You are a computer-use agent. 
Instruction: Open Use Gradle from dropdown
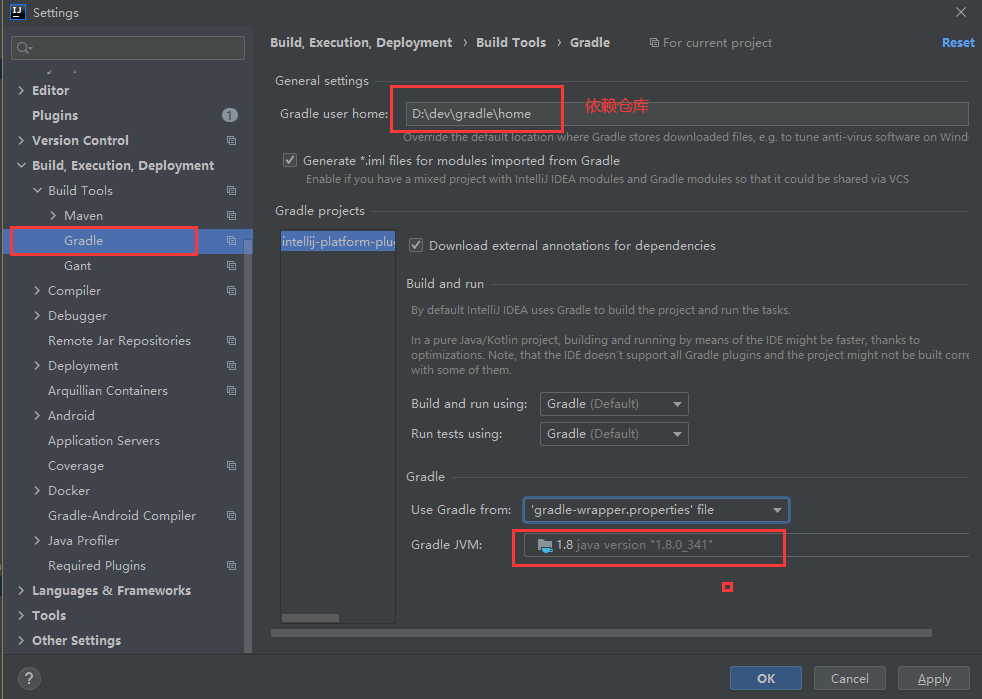tap(656, 510)
